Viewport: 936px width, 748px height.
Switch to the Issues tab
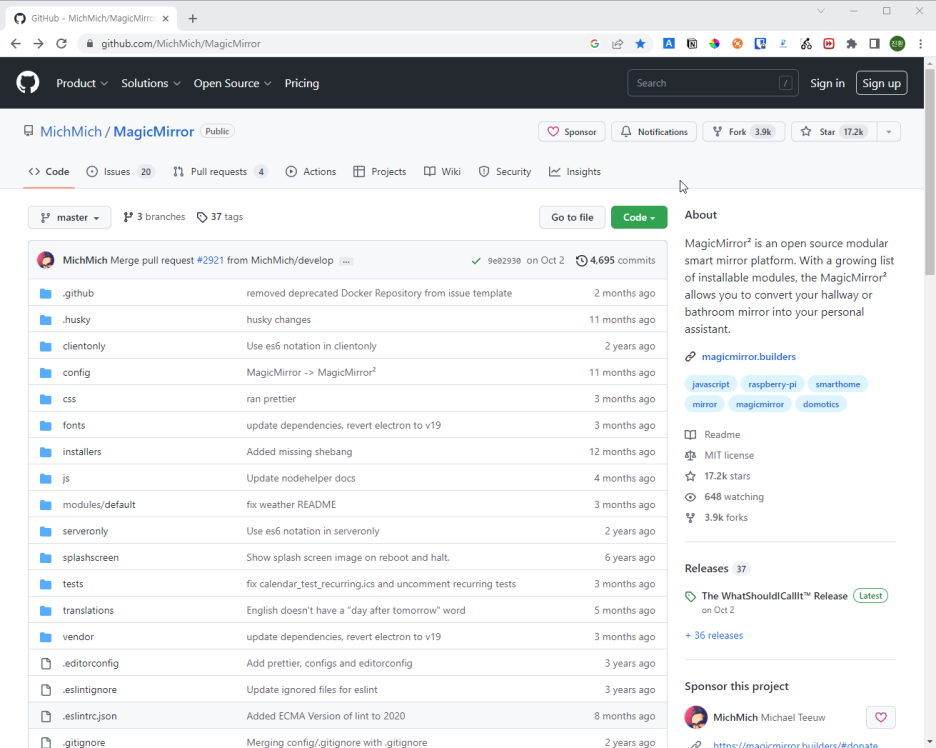coord(120,171)
